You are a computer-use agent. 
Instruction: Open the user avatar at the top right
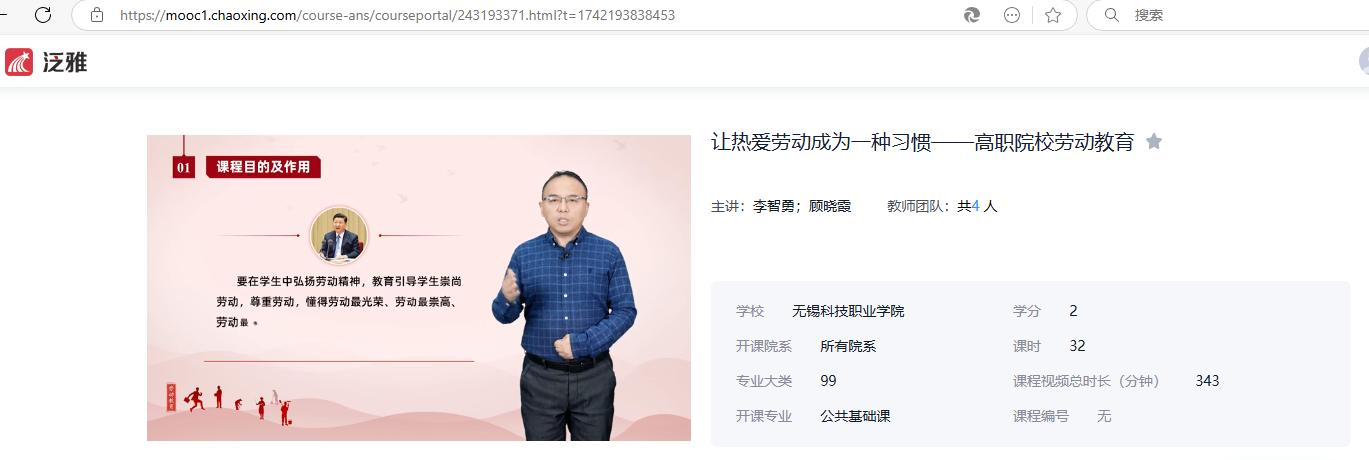(x=1364, y=62)
